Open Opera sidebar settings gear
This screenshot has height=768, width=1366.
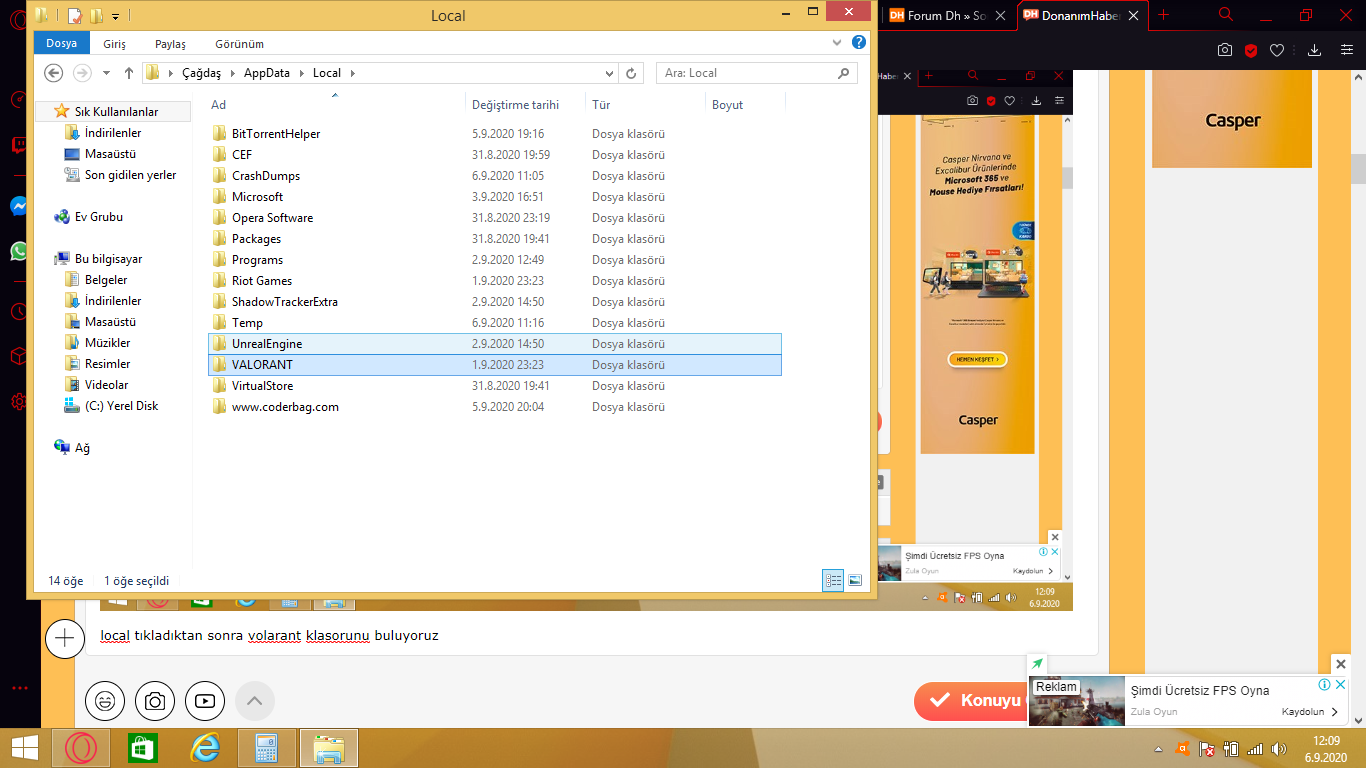tap(19, 401)
